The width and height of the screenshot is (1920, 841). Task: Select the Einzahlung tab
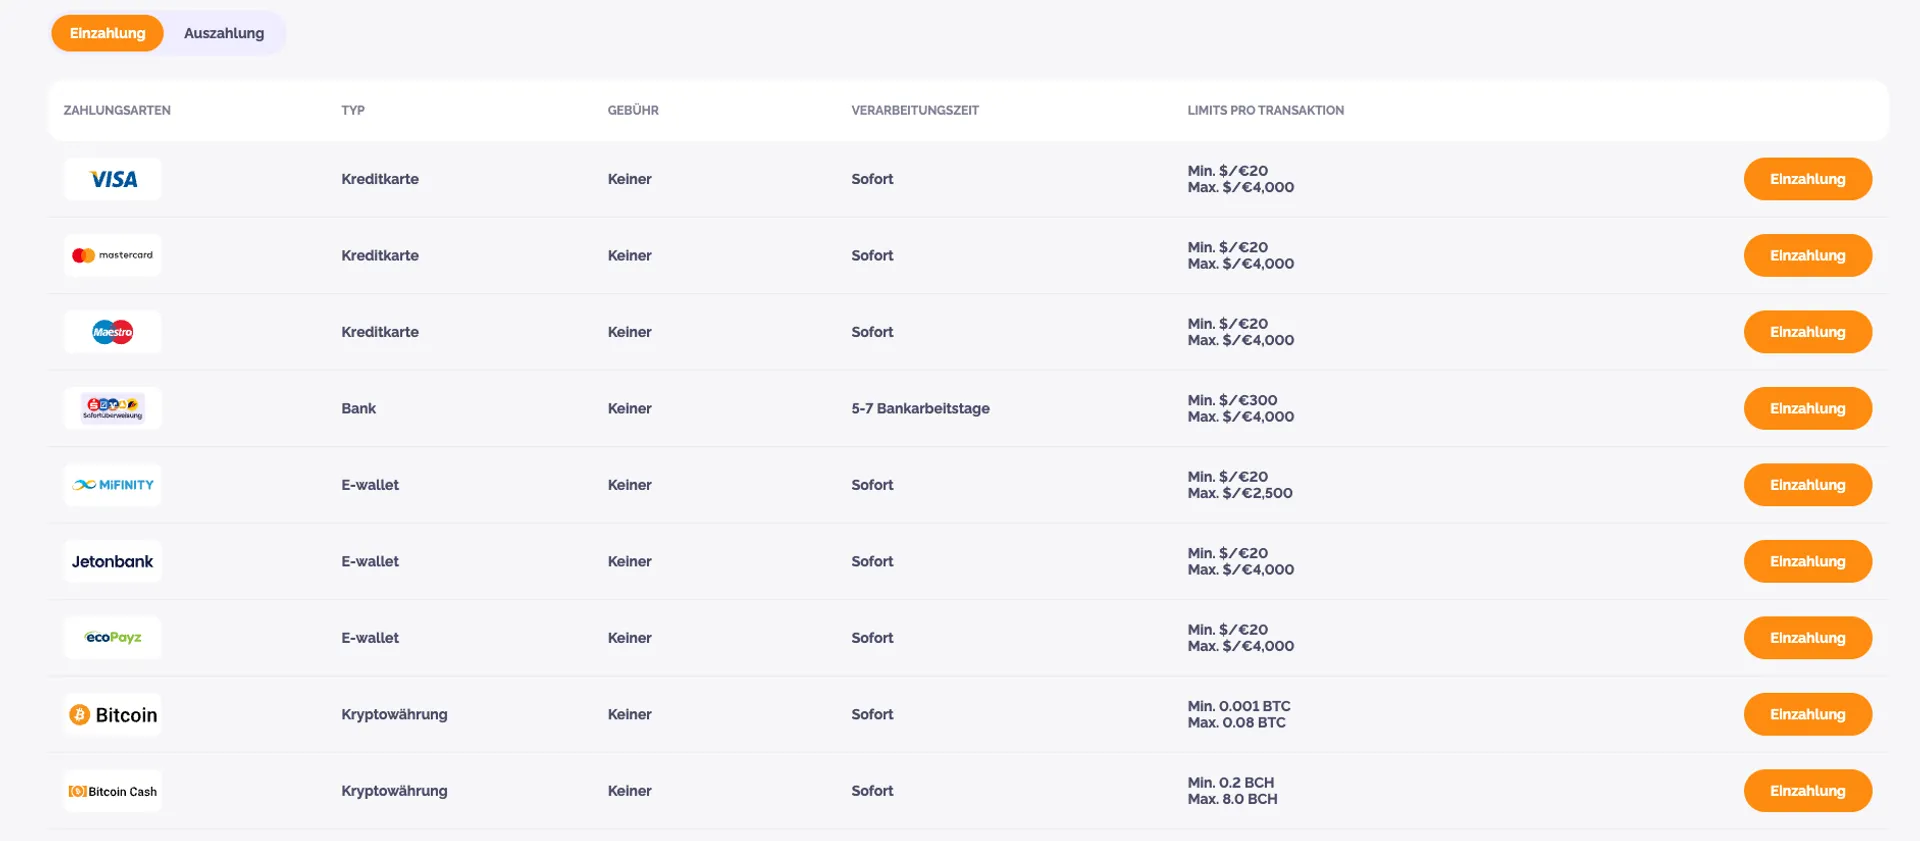(x=107, y=33)
